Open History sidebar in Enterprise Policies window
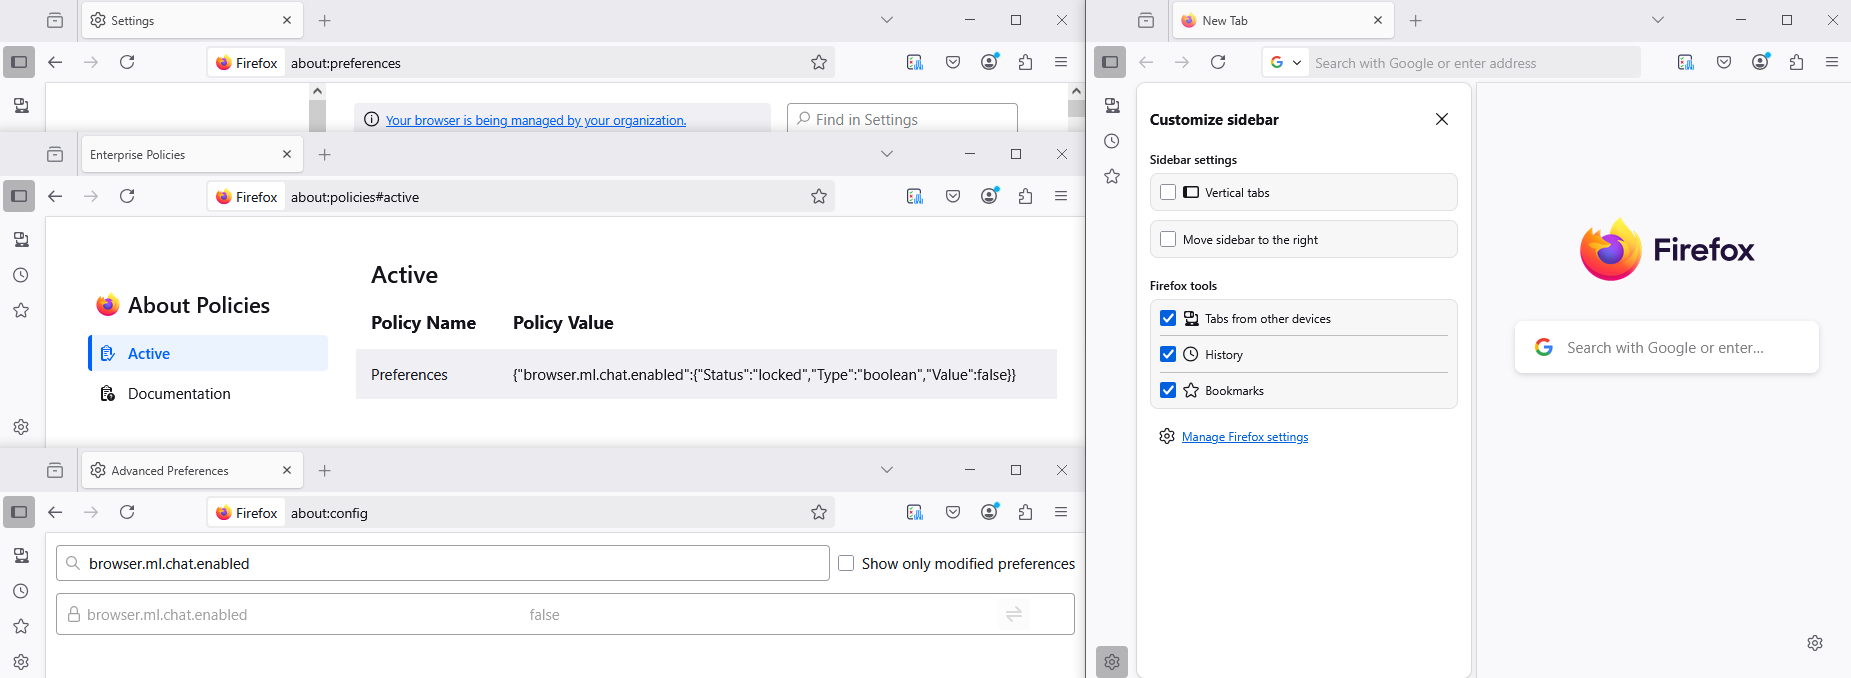 (21, 275)
